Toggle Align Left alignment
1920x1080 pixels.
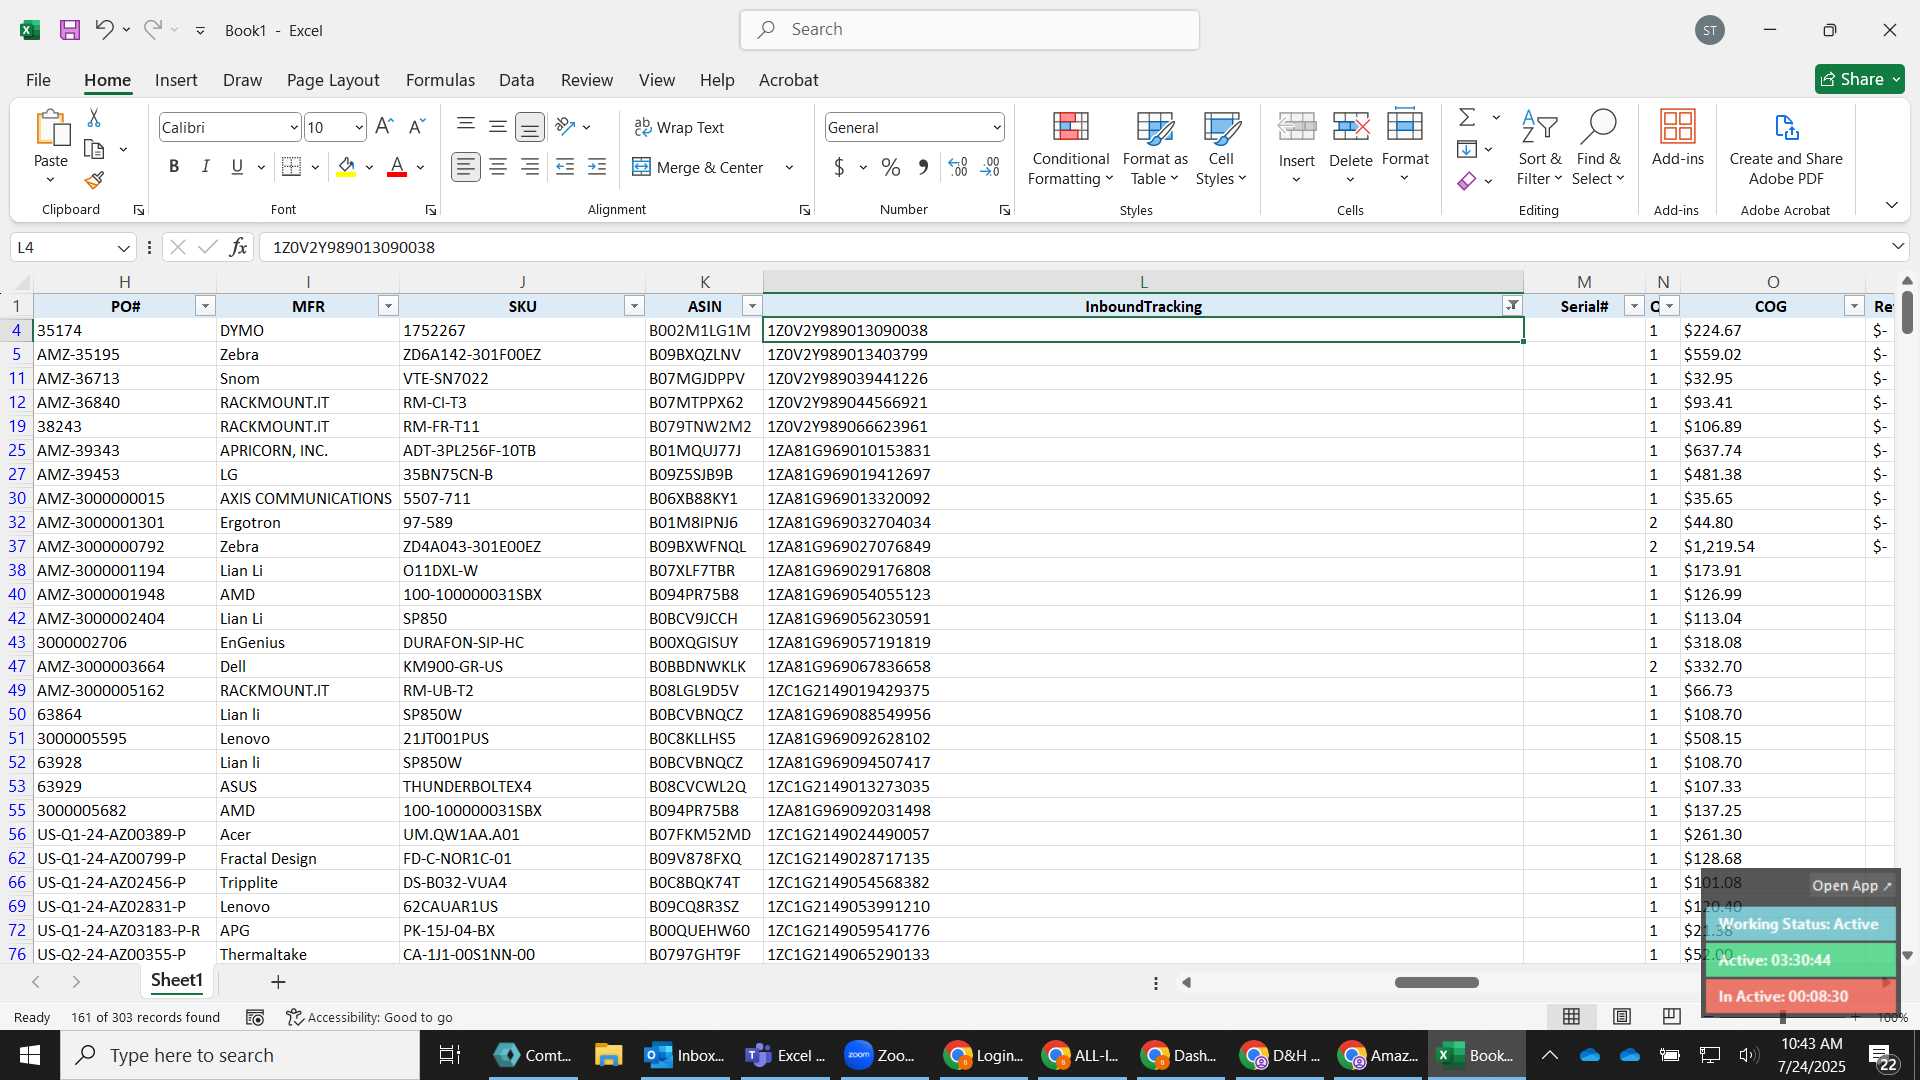click(x=465, y=167)
